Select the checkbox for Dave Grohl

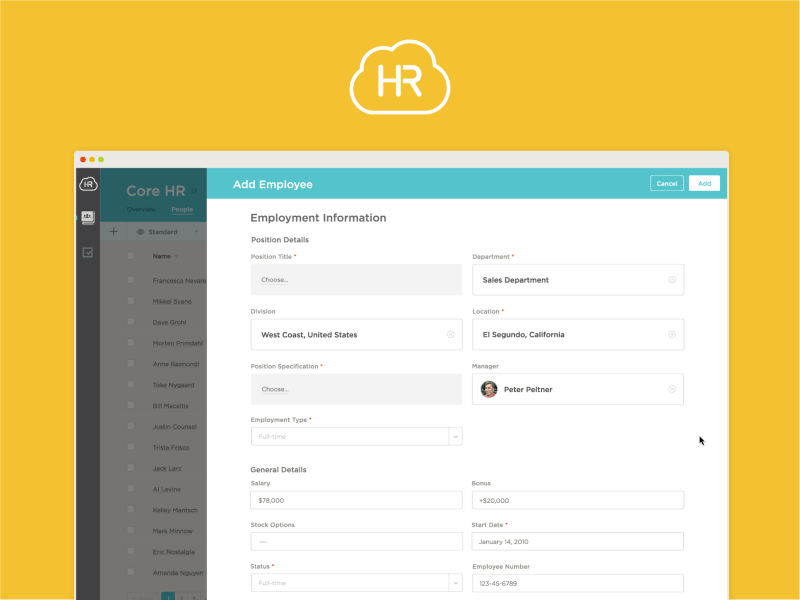(131, 322)
